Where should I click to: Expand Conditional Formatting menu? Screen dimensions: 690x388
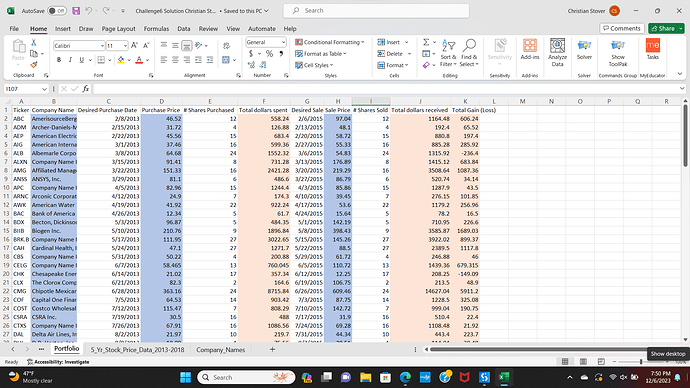330,42
